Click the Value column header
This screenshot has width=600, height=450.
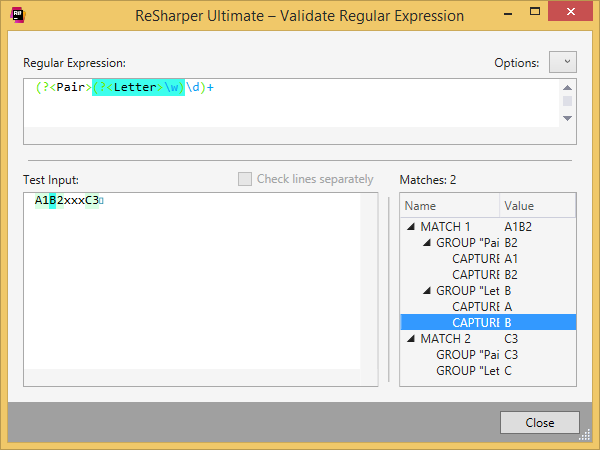click(537, 205)
